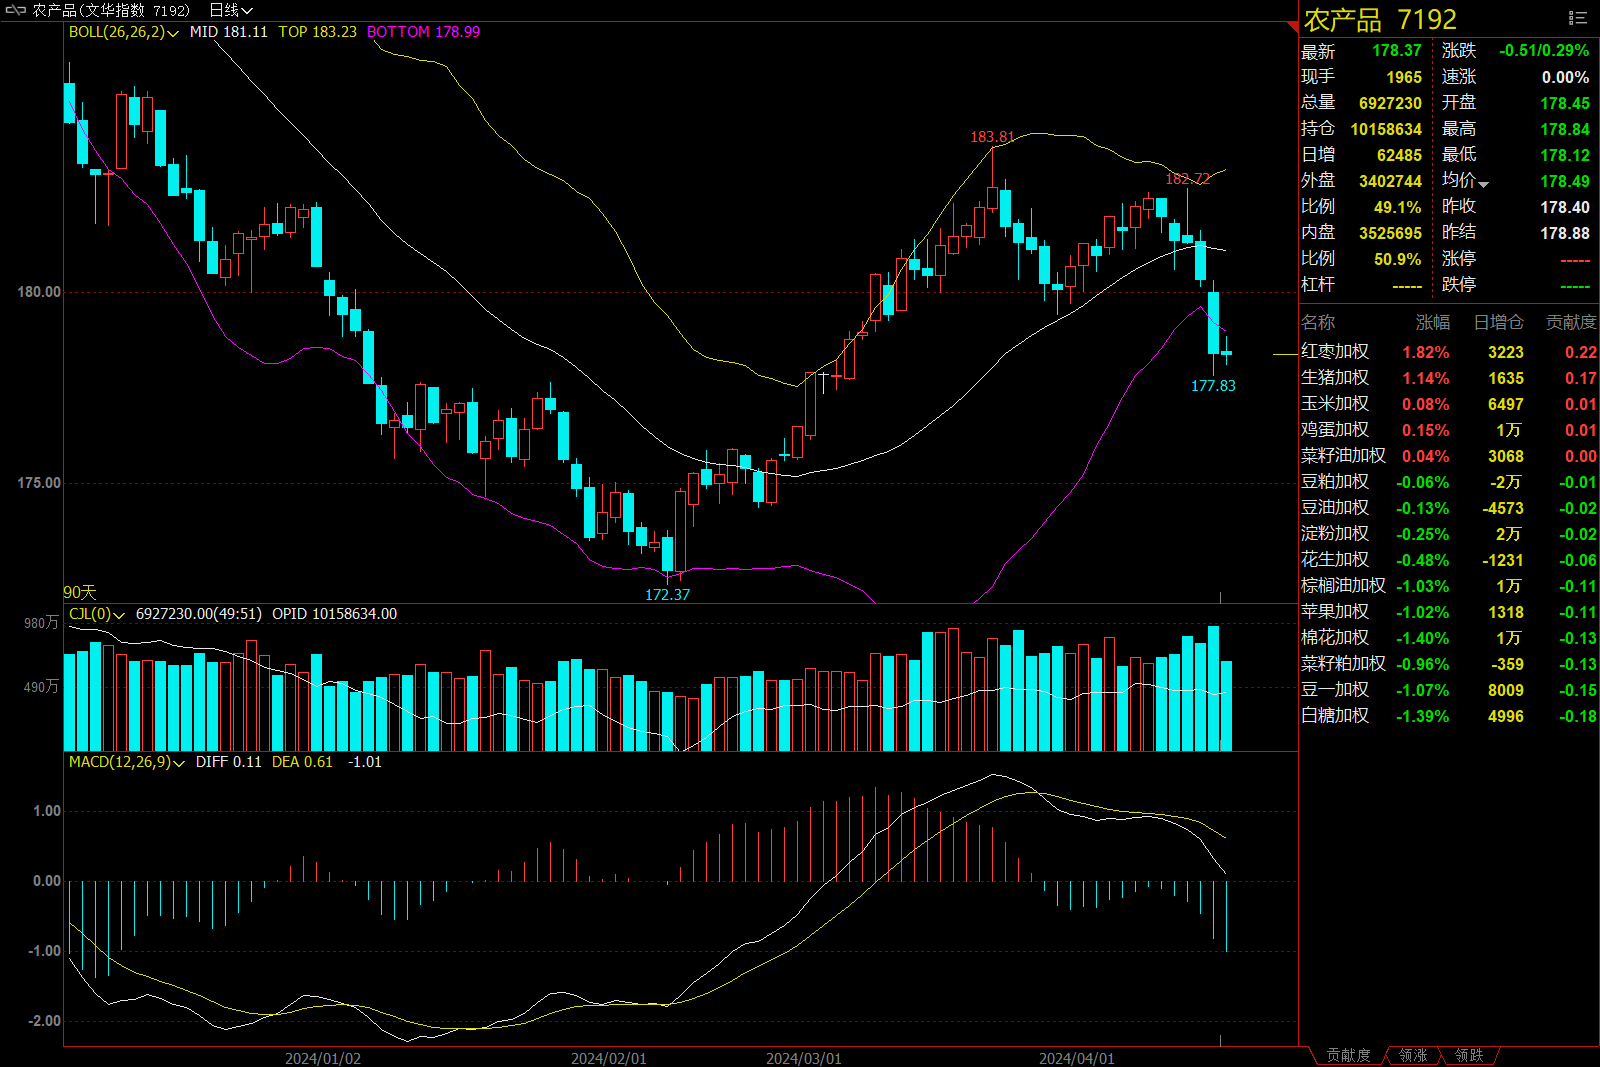Image resolution: width=1600 pixels, height=1067 pixels.
Task: Select the 菜籽油加权 row
Action: [1449, 456]
